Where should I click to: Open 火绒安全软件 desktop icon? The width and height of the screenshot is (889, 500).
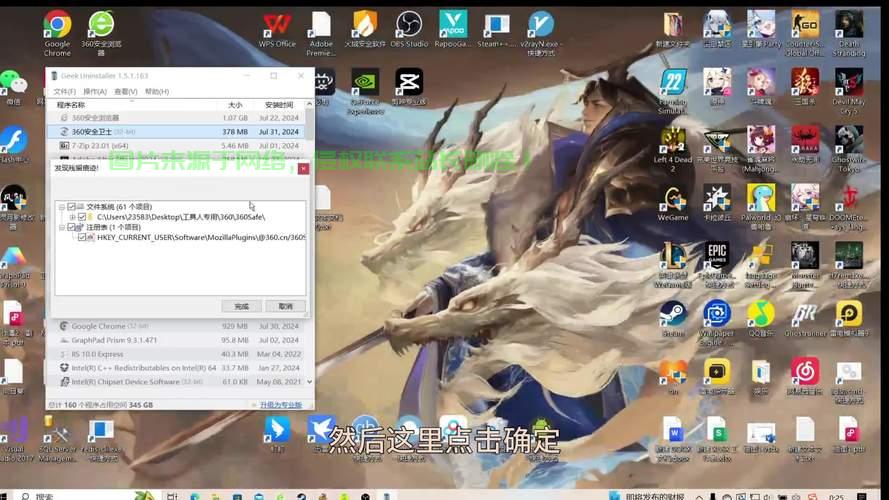(365, 29)
